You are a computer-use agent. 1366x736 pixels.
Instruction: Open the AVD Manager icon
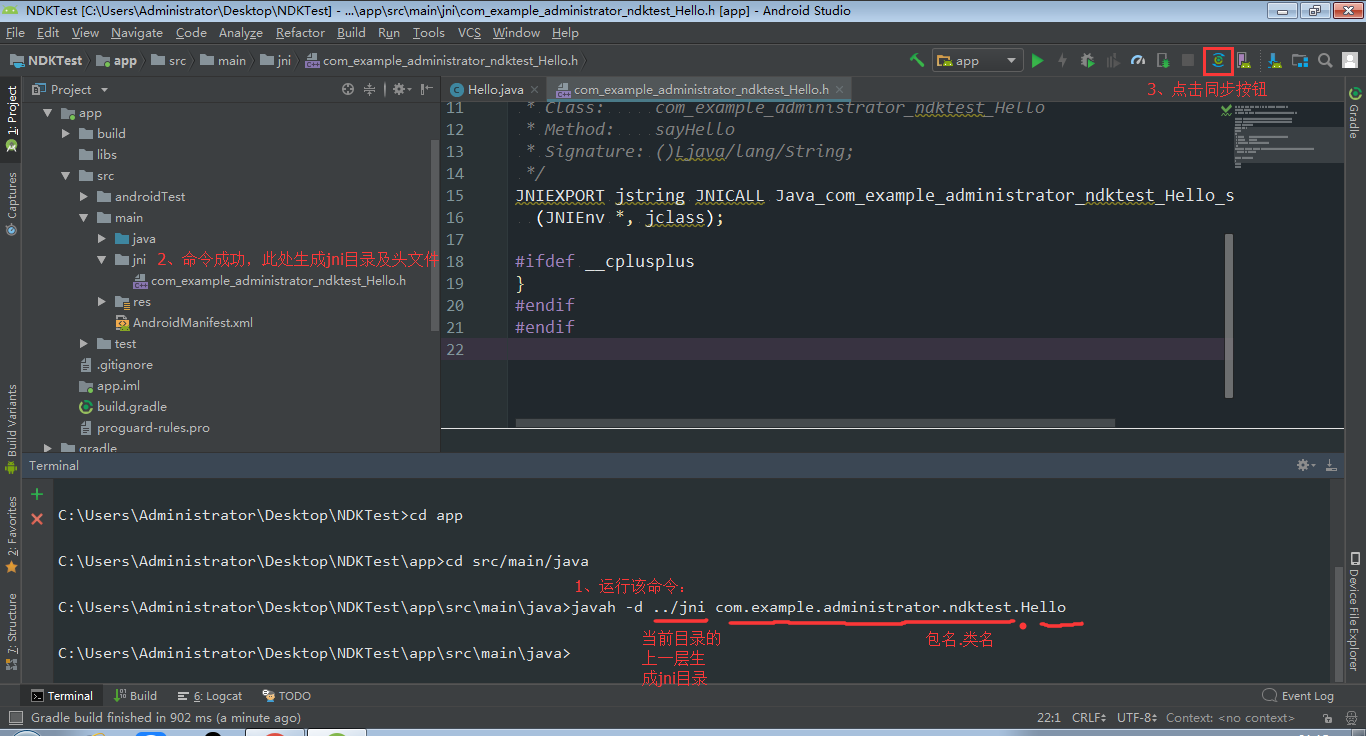coord(1244,60)
